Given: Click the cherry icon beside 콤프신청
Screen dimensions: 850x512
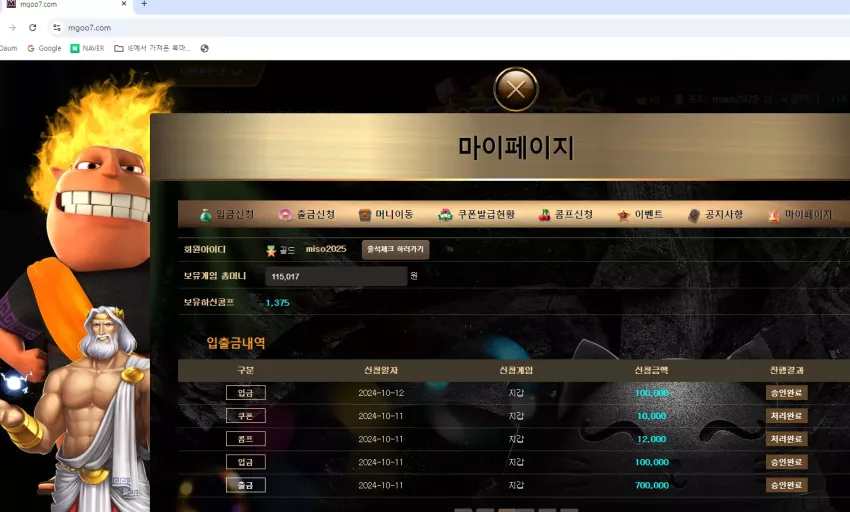Looking at the screenshot, I should tap(544, 215).
